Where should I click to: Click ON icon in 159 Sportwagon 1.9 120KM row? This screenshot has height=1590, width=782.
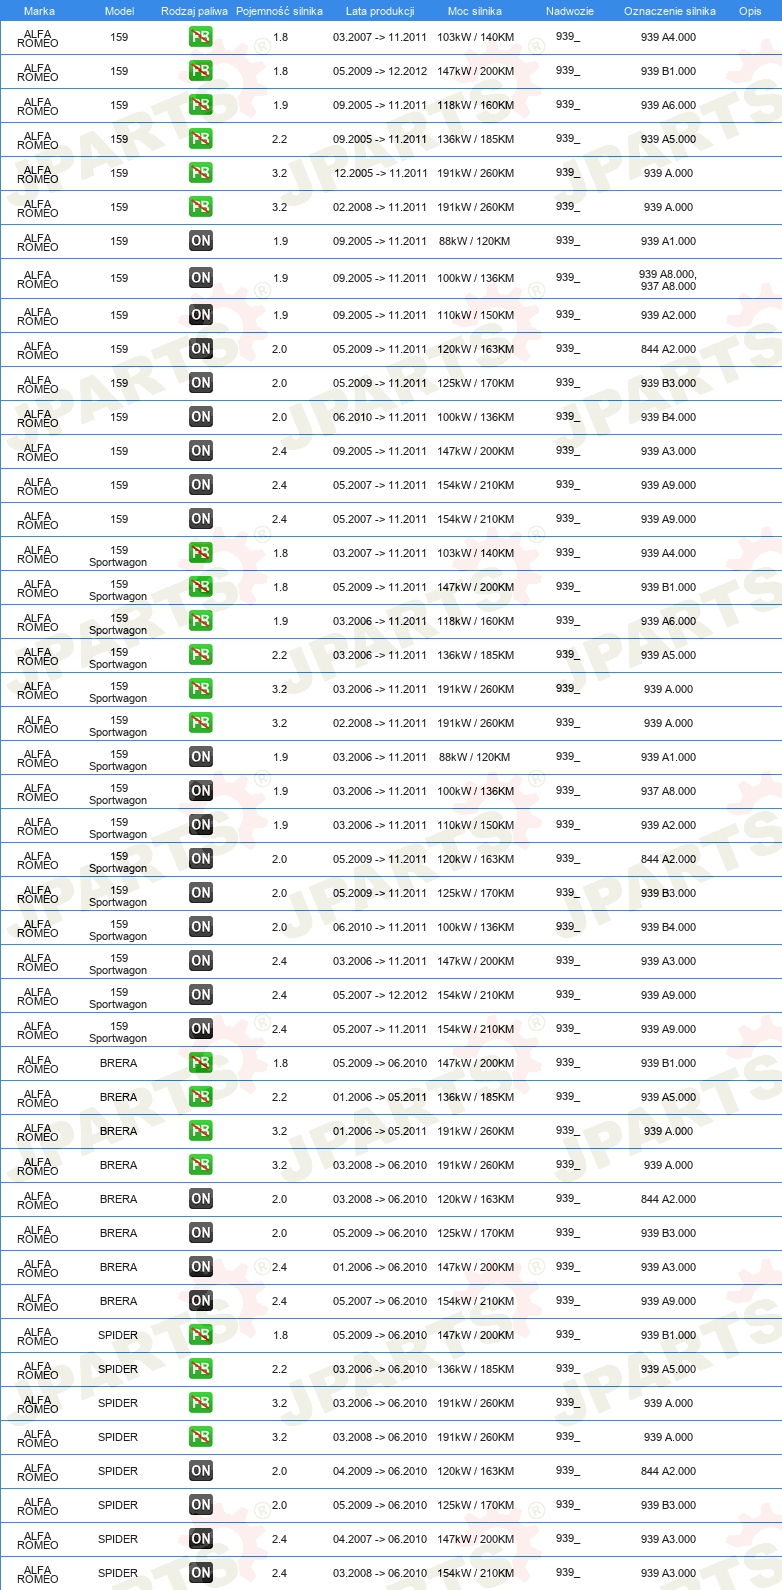pos(201,757)
